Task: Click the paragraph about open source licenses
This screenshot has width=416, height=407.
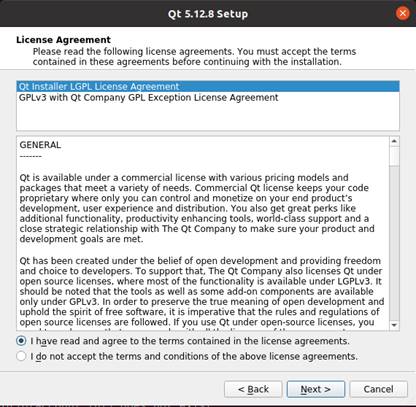Action: pyautogui.click(x=202, y=292)
